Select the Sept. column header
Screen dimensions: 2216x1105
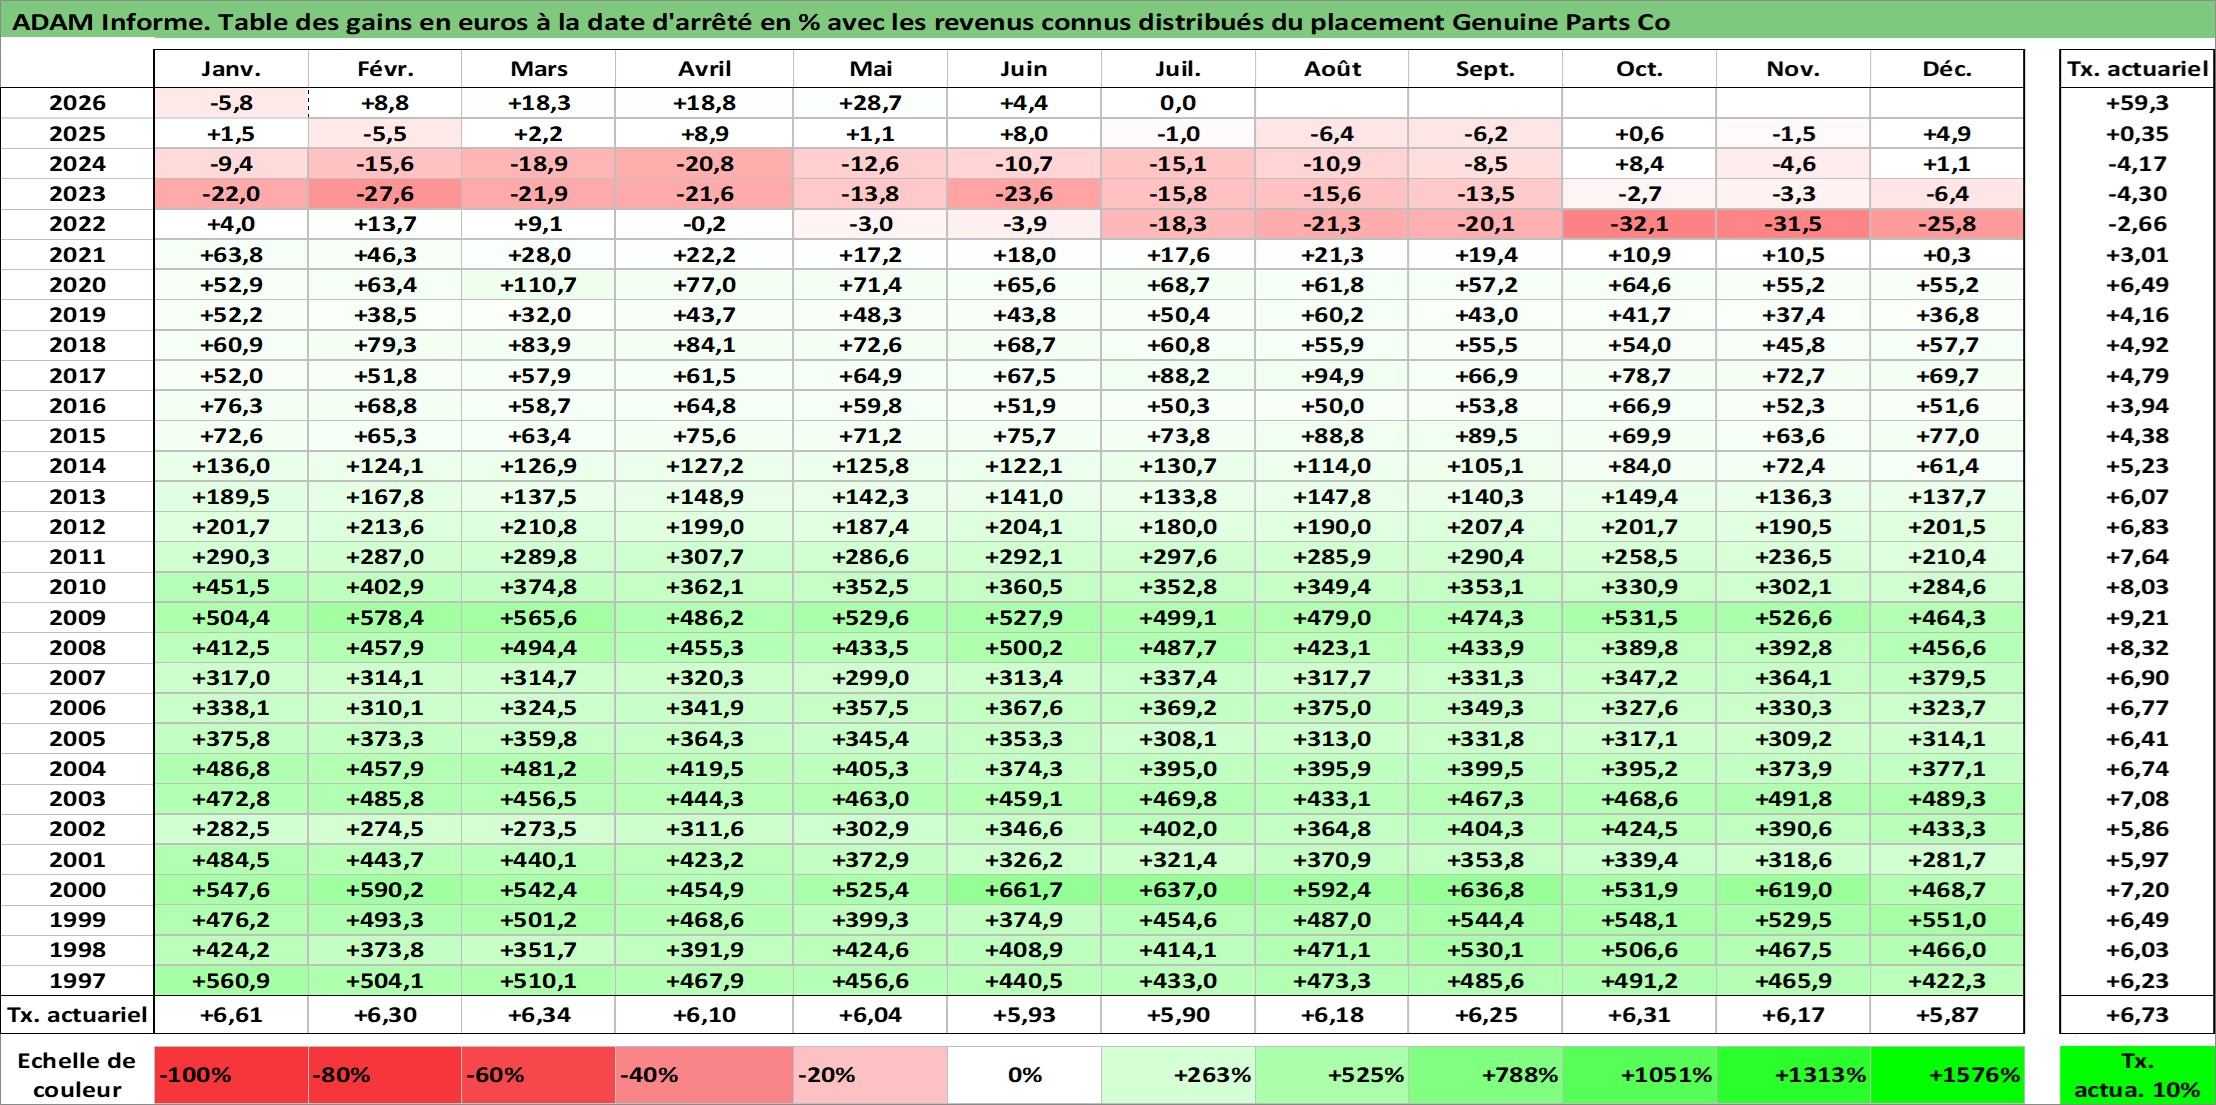(1485, 69)
